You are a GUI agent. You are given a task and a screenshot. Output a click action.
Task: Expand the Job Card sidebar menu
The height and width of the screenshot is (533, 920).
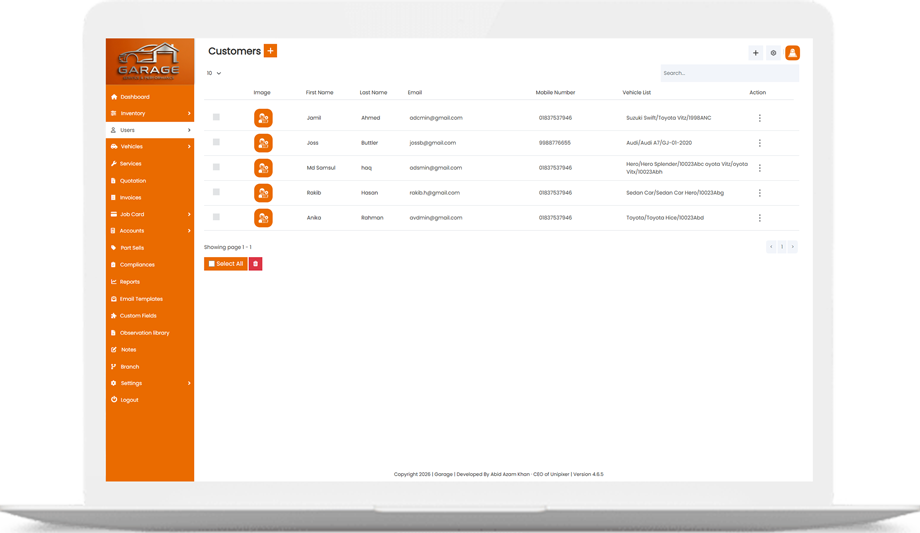tap(150, 214)
